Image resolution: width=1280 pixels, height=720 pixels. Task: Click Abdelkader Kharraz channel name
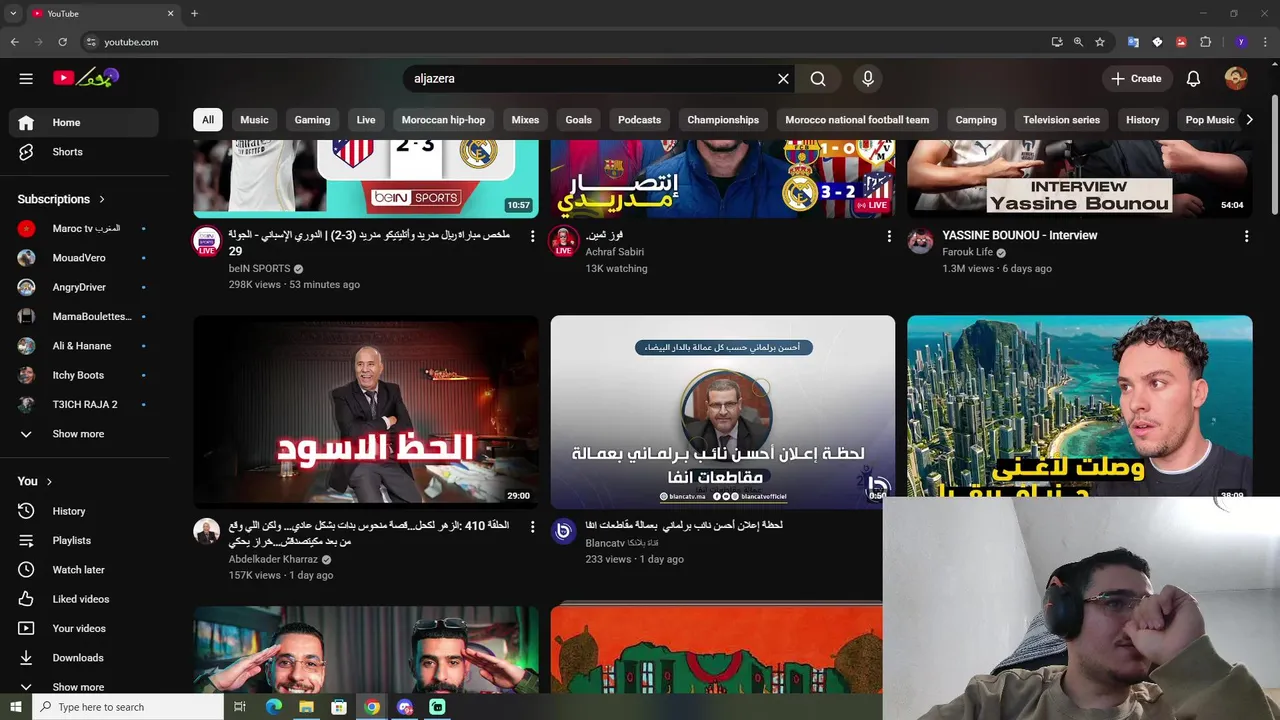(273, 559)
